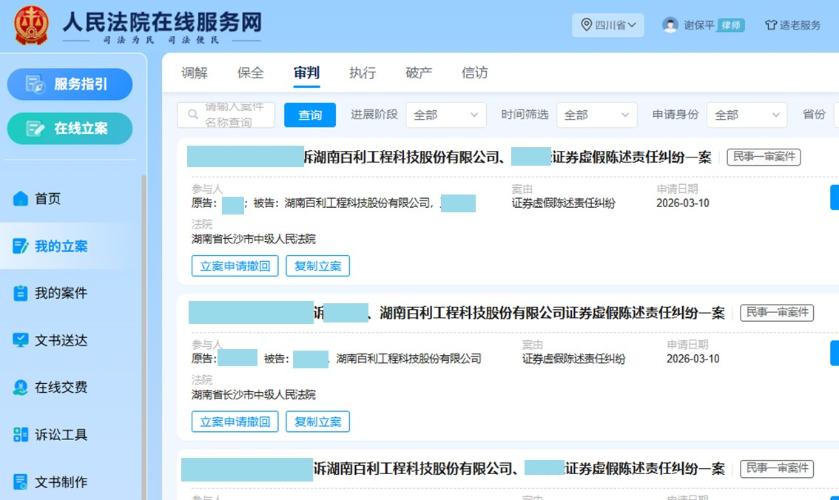
Task: Open the 信访 tab
Action: [x=475, y=73]
